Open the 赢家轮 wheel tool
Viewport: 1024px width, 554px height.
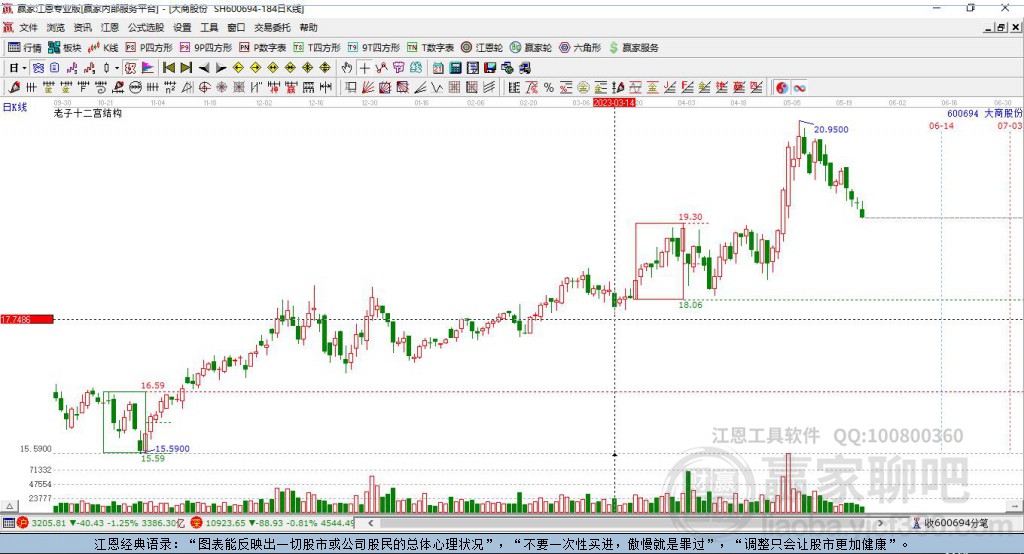[x=531, y=48]
